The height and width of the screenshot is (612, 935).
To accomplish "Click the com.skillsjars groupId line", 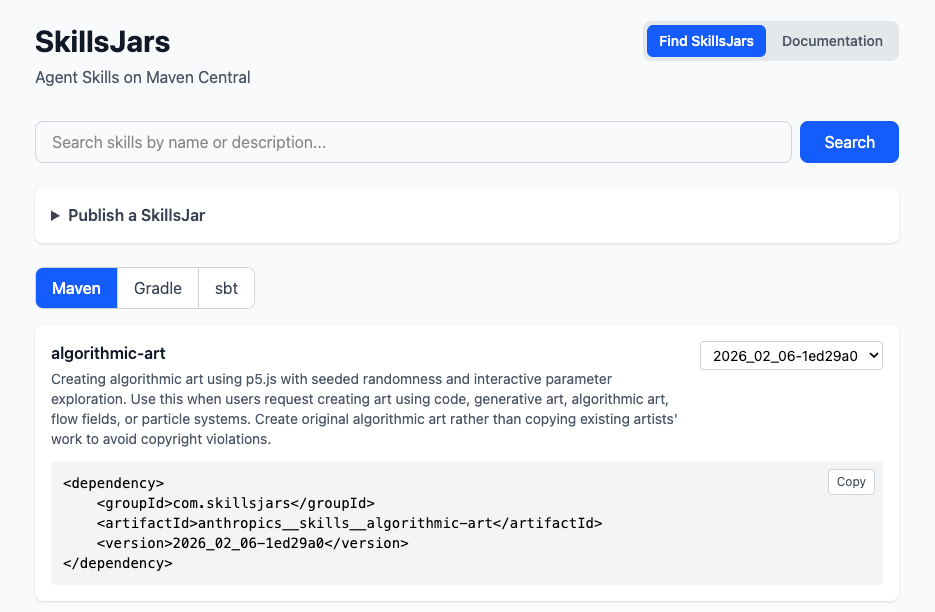I will (236, 503).
